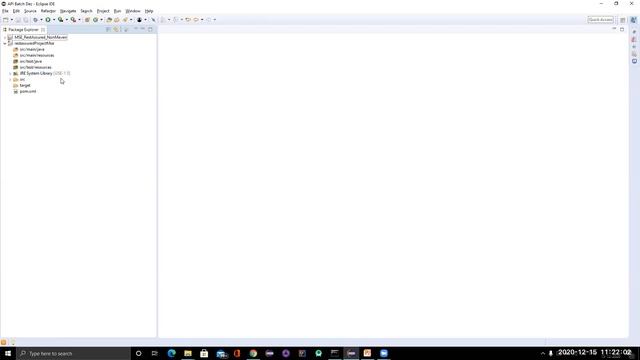
Task: Select the src/test/java source folder
Action: tap(31, 61)
